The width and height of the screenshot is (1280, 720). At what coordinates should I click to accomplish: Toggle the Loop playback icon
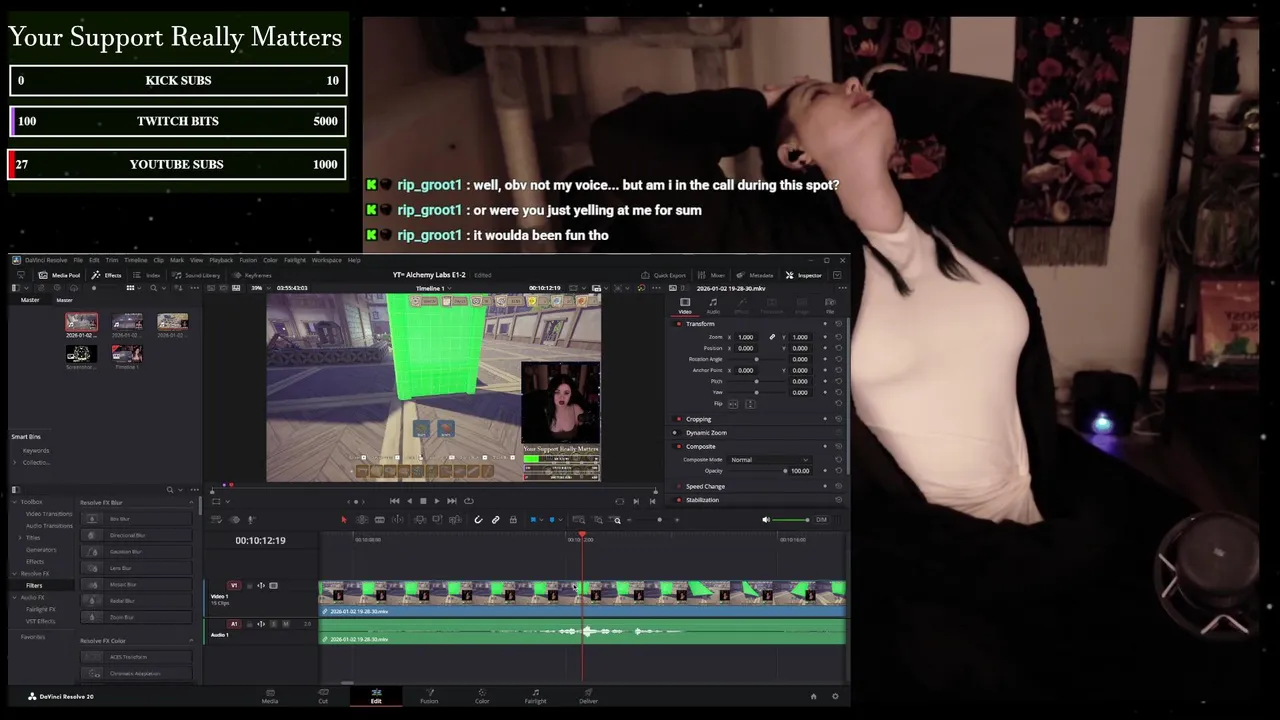(469, 501)
